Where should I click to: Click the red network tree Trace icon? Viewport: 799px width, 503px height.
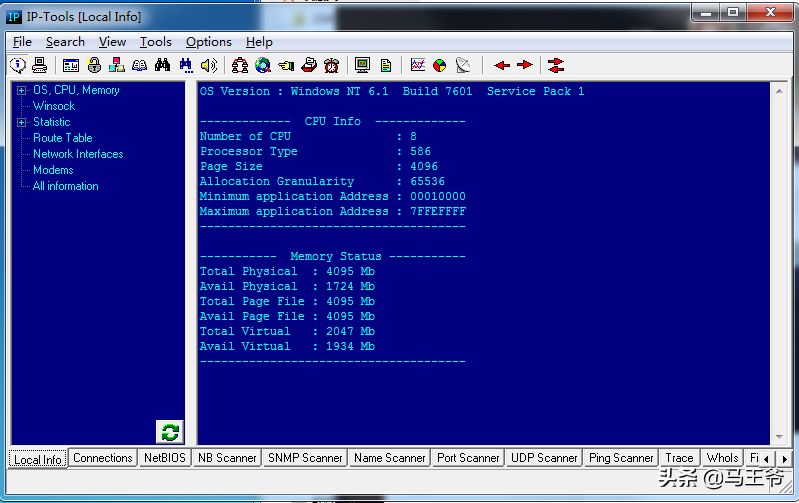point(239,65)
